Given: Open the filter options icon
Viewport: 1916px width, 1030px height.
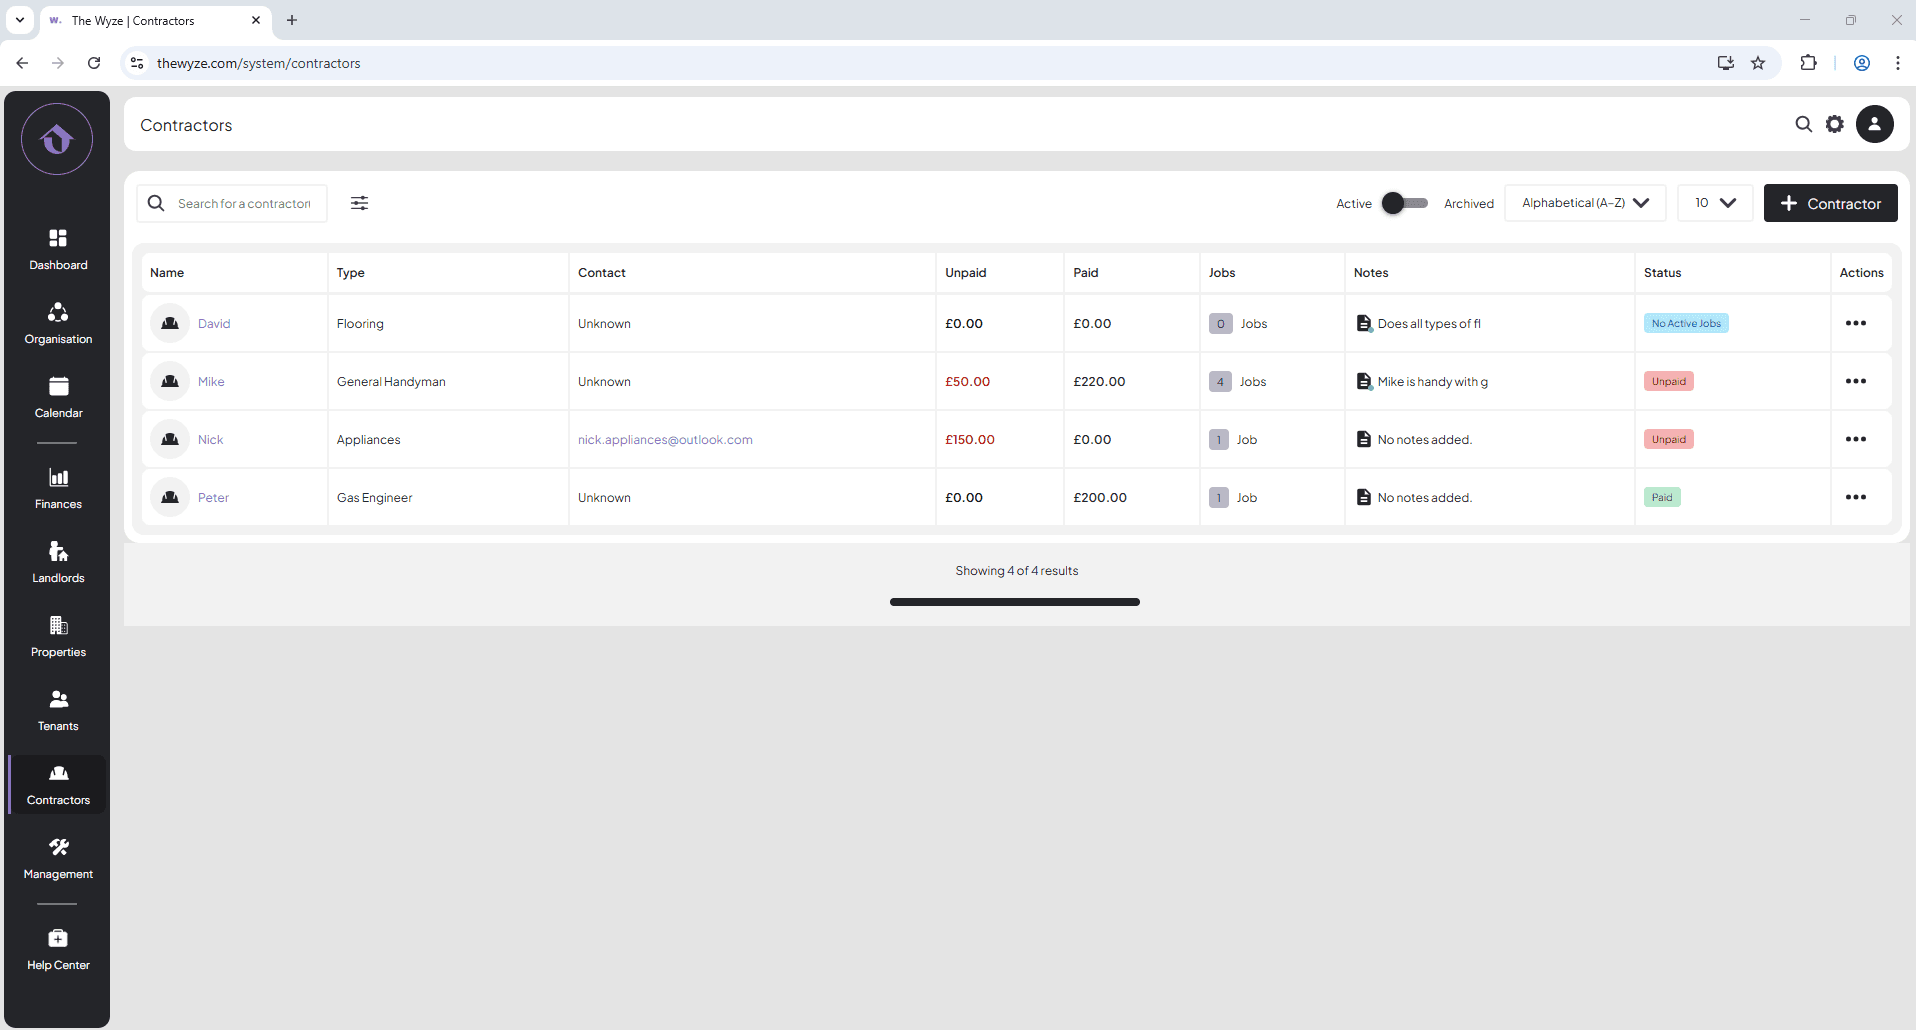Looking at the screenshot, I should 359,203.
